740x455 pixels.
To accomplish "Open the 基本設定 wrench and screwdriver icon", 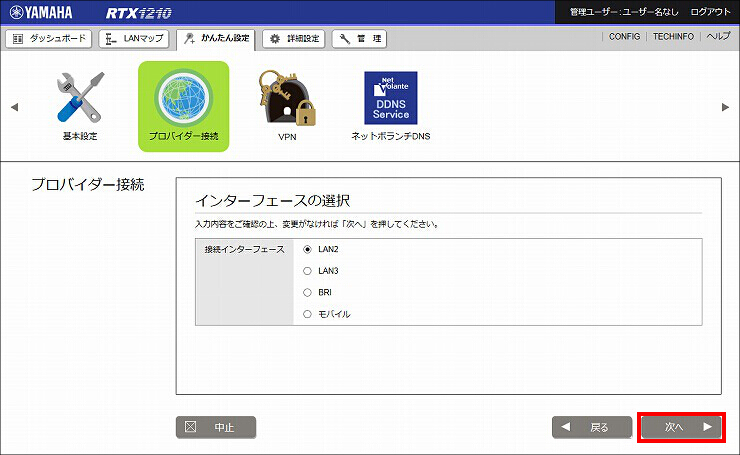I will point(80,97).
